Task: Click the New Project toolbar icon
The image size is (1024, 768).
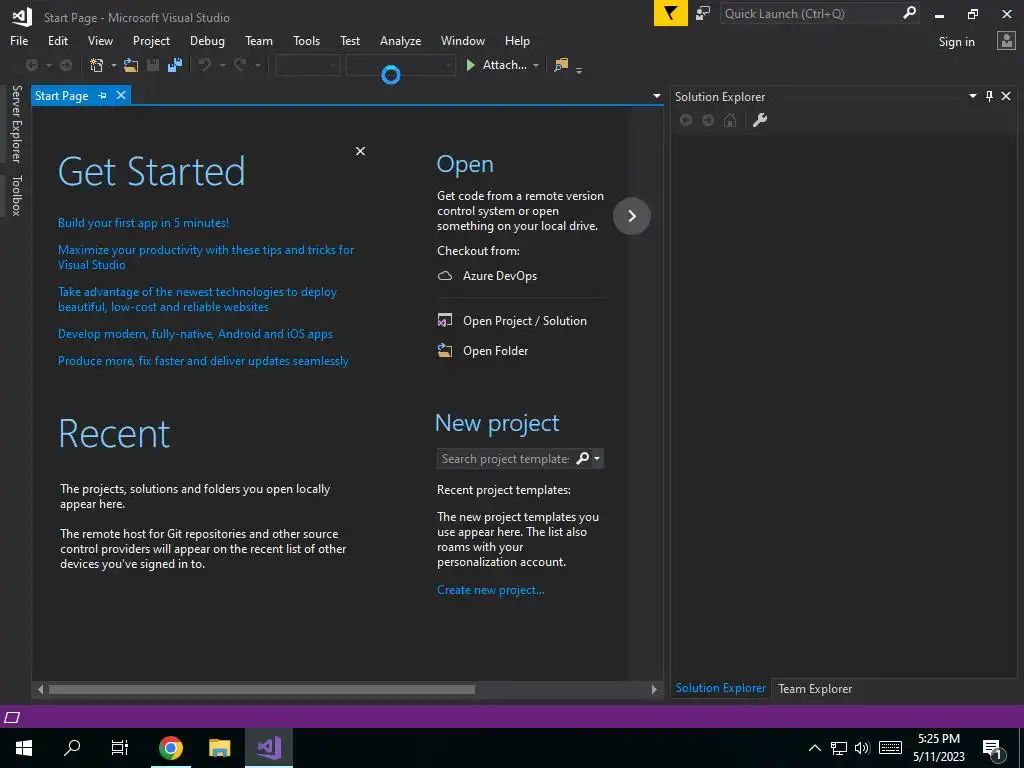Action: (x=97, y=65)
